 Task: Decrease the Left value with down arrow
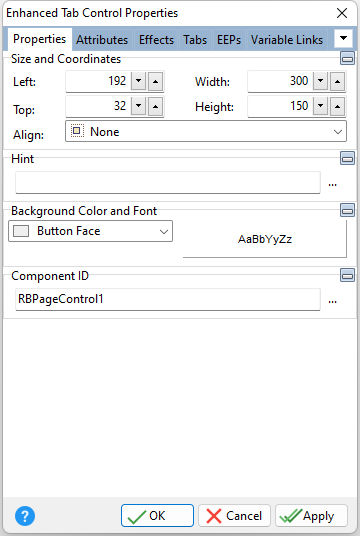pyautogui.click(x=138, y=81)
